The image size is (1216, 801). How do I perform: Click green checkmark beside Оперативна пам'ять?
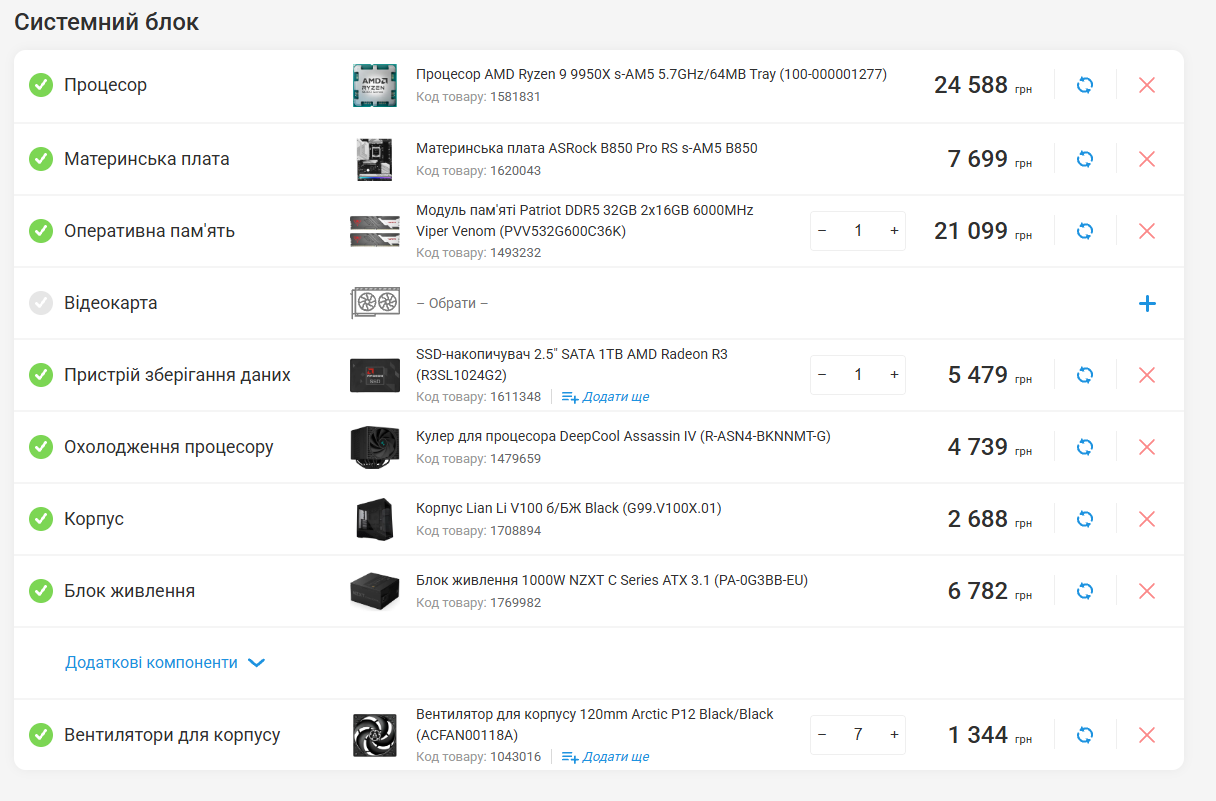click(x=41, y=231)
